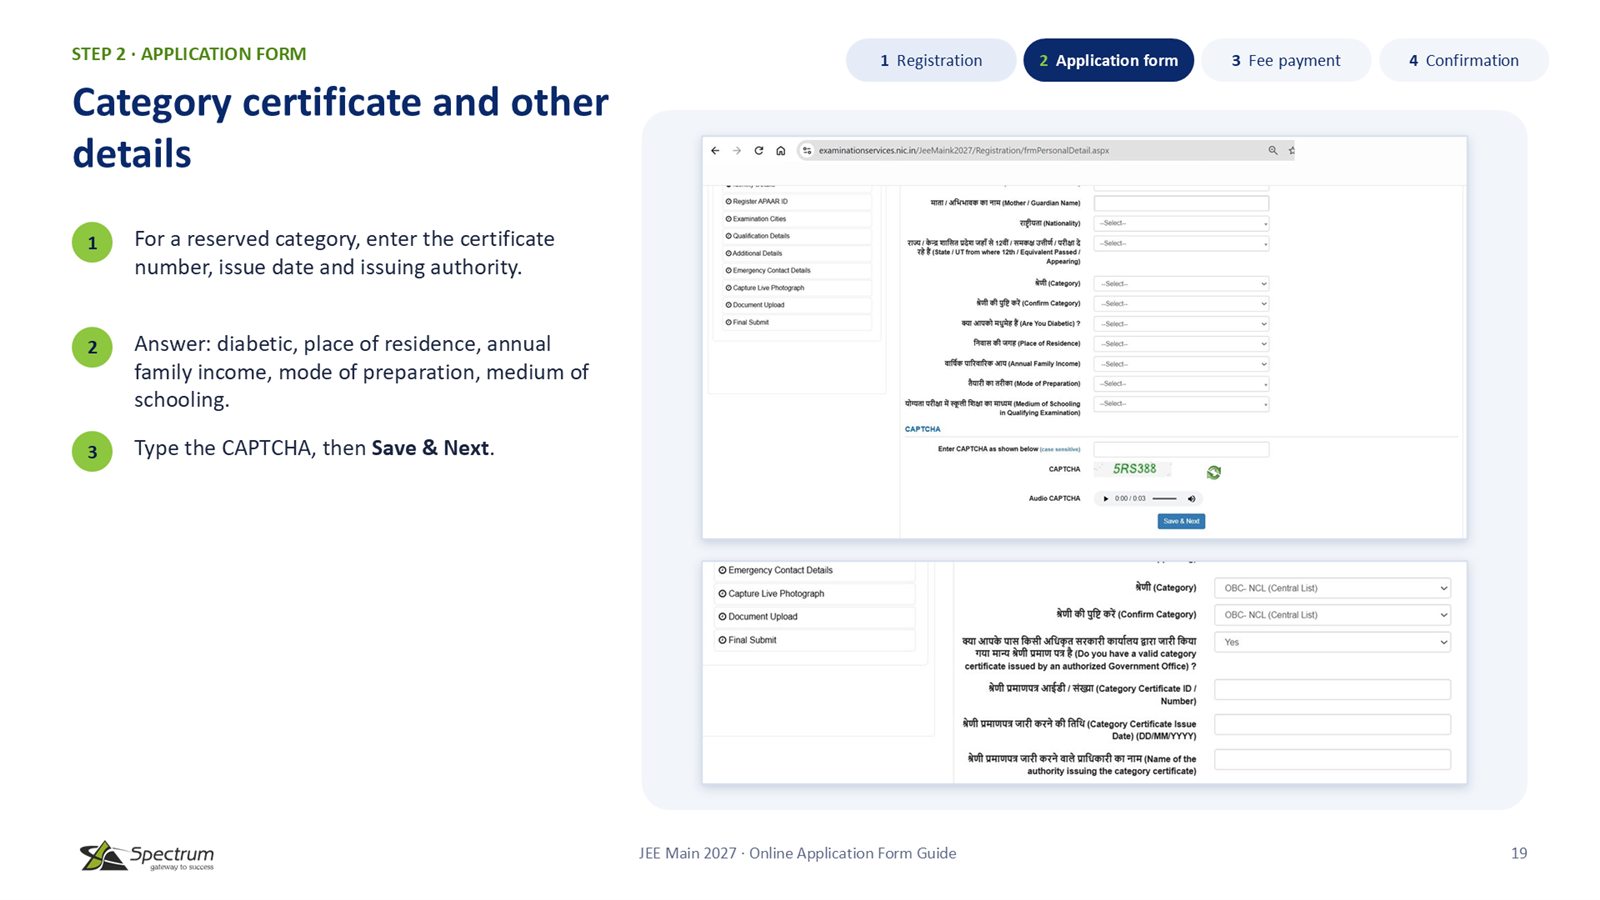Open the Category dropdown showing Select

click(1181, 284)
